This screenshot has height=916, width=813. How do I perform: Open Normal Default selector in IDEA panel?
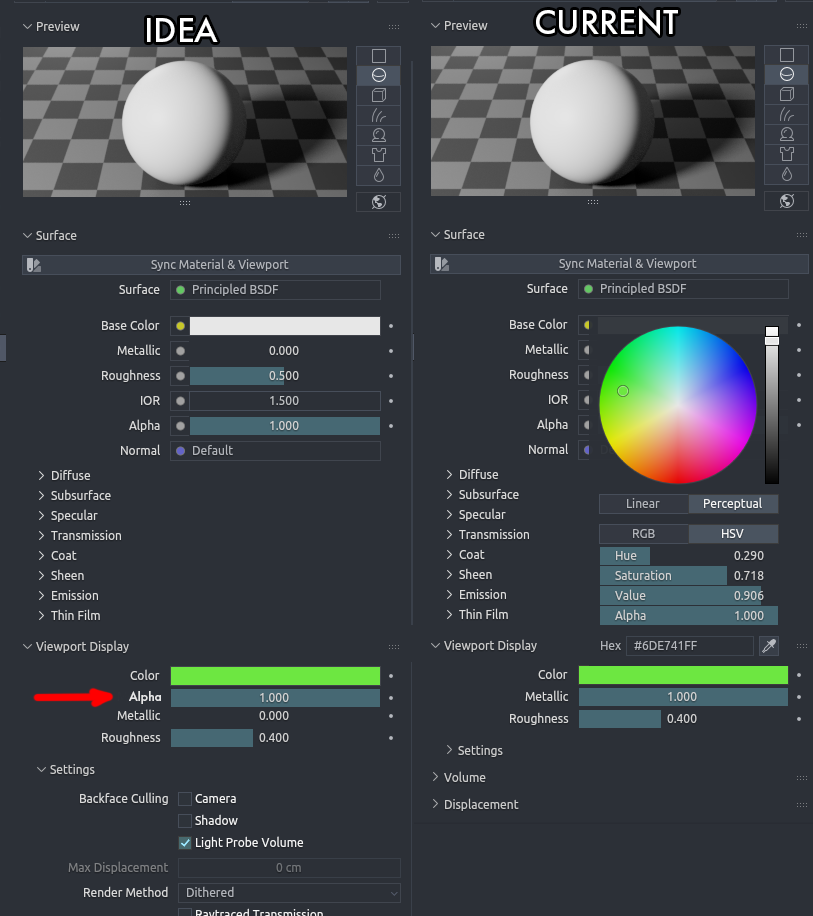275,451
